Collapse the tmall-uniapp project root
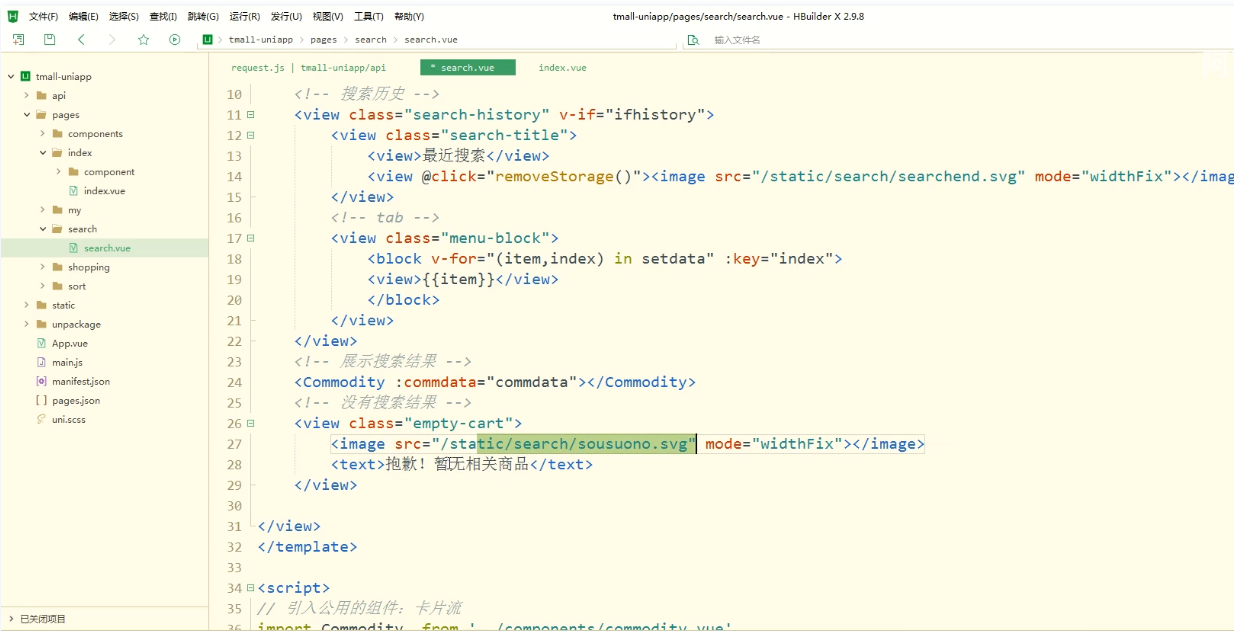The width and height of the screenshot is (1234, 631). pyautogui.click(x=10, y=76)
